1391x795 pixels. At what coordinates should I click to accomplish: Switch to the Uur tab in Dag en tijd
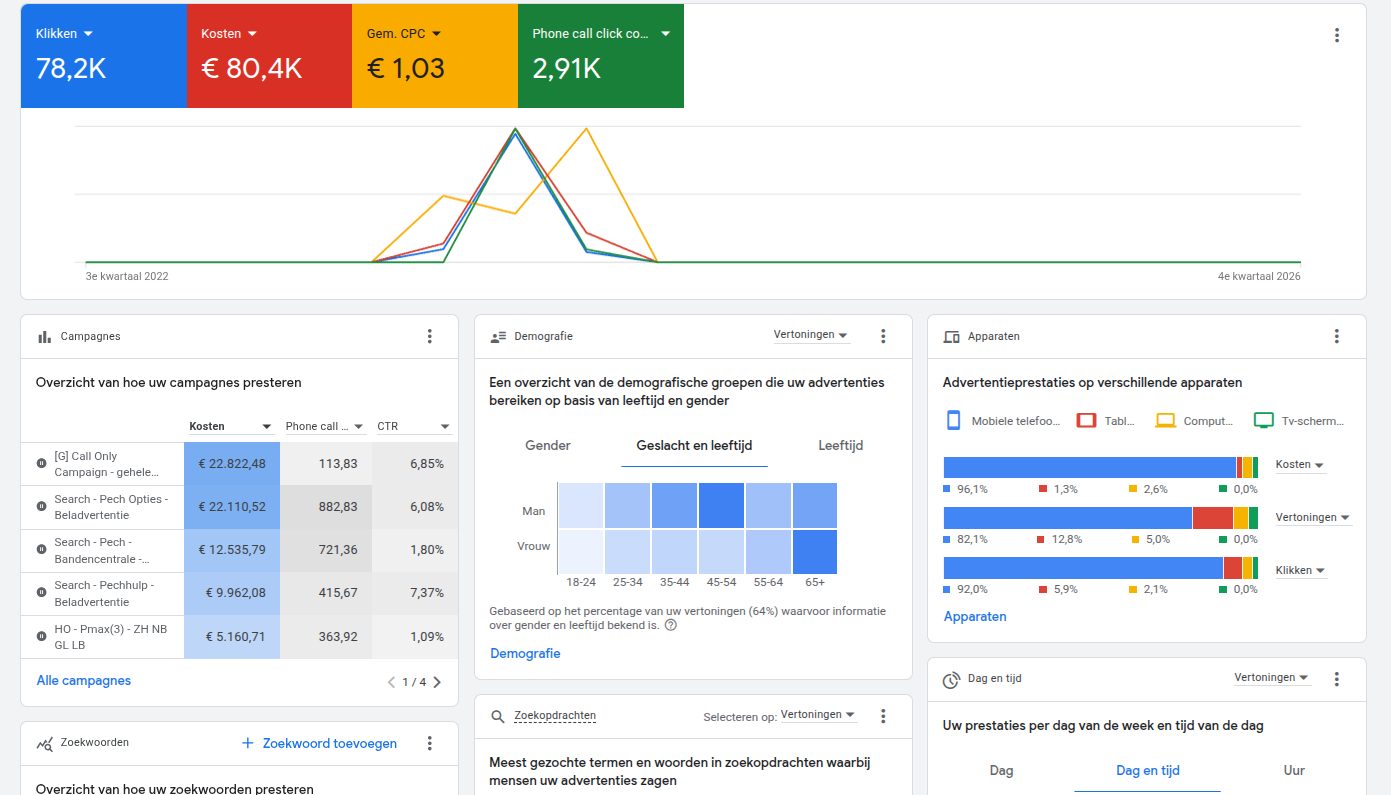coord(1294,771)
